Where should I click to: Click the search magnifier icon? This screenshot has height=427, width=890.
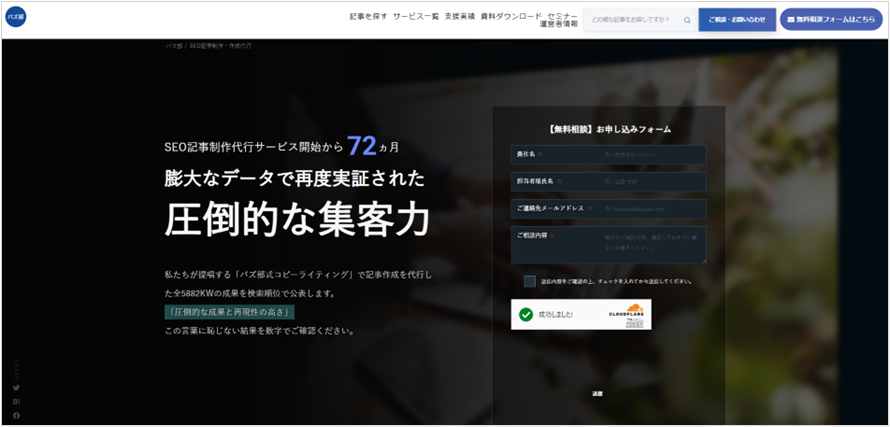tap(687, 20)
